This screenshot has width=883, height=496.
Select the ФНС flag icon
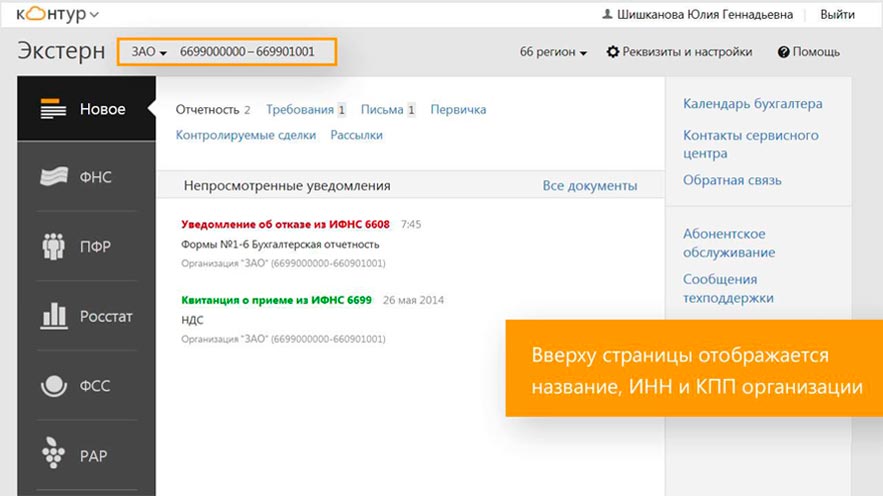[x=54, y=177]
